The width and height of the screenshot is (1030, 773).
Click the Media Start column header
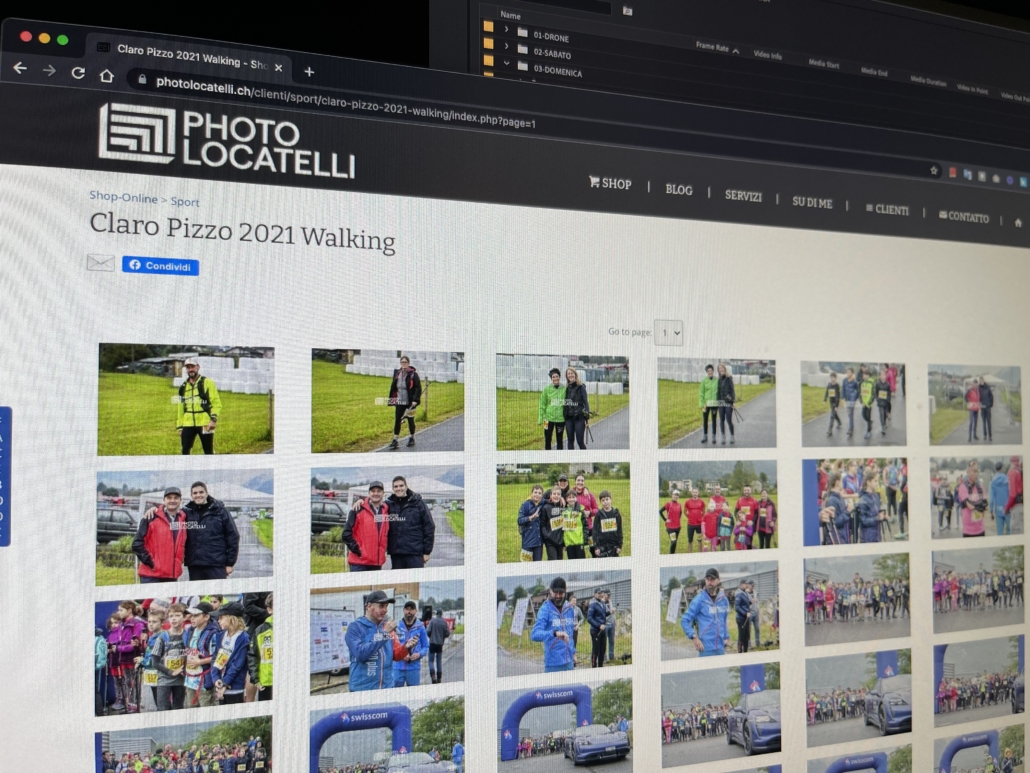click(x=824, y=64)
